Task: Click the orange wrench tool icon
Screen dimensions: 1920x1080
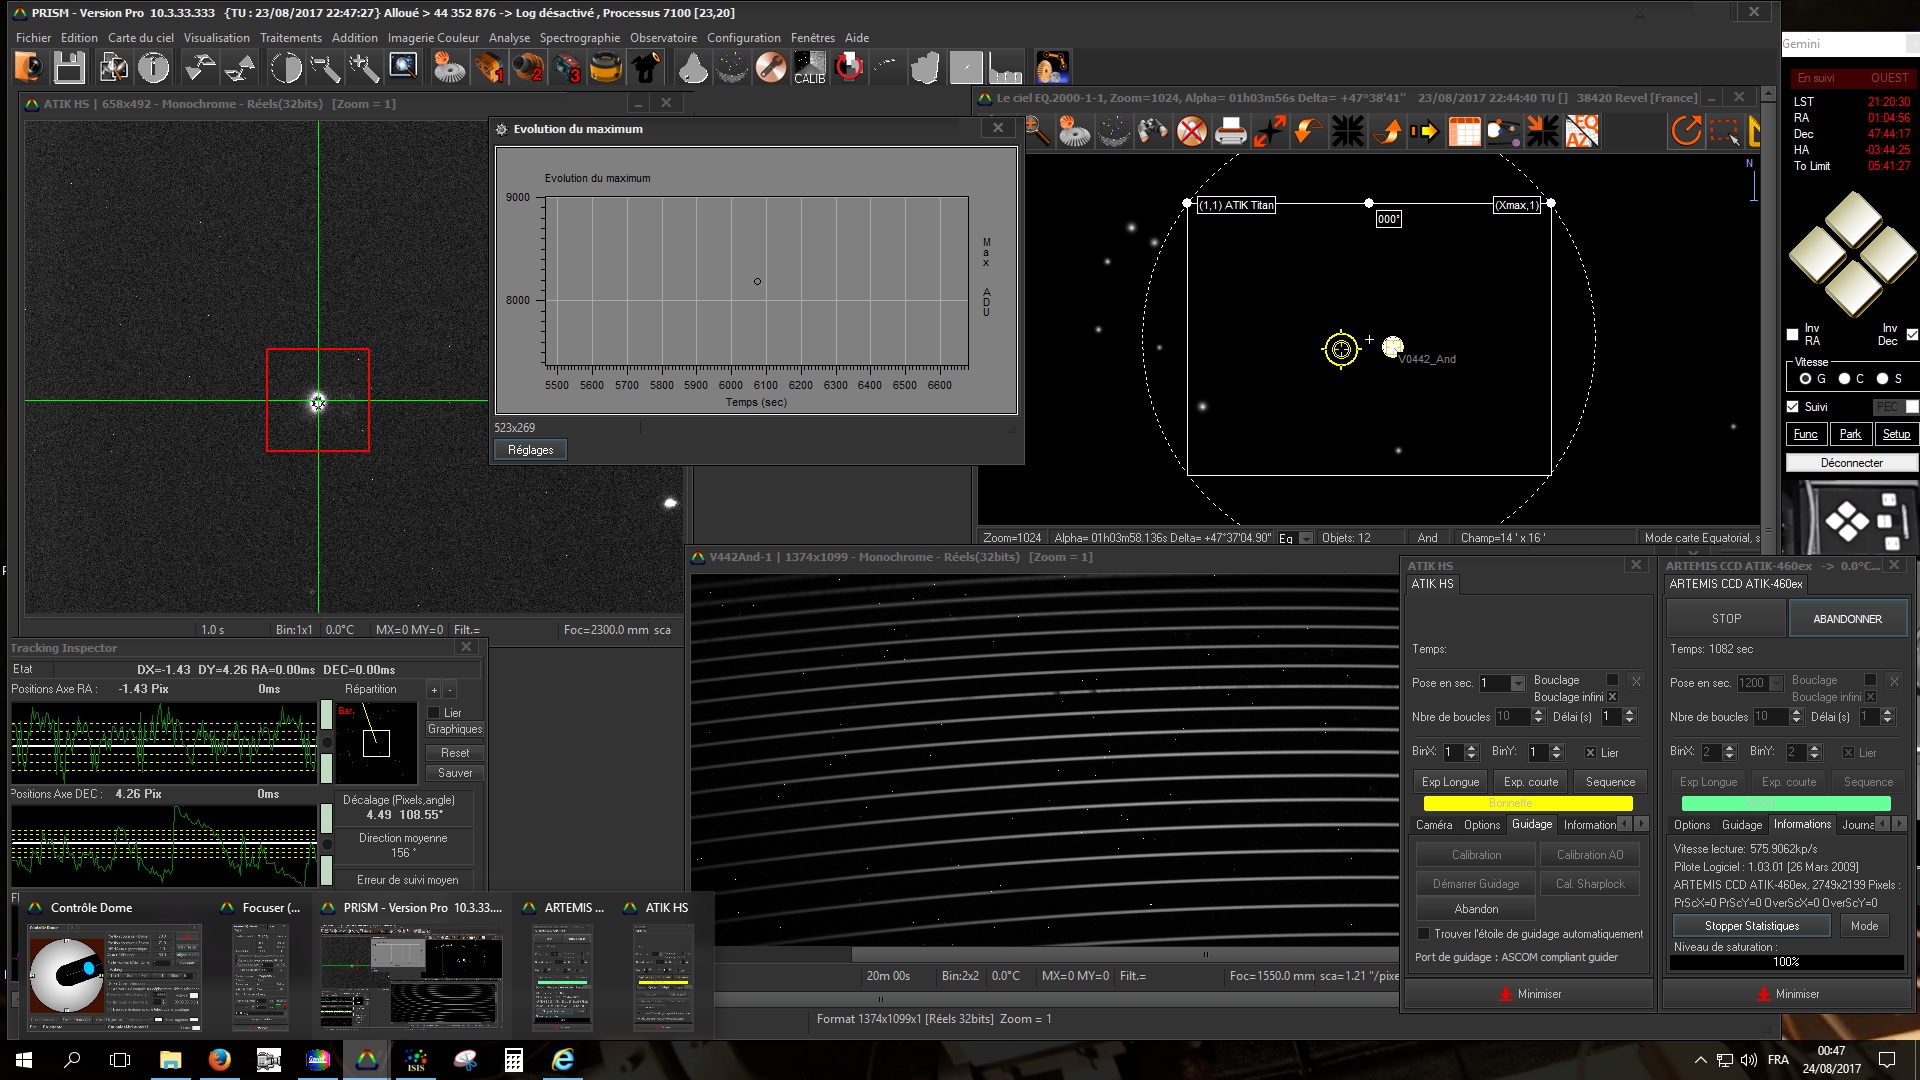Action: 770,68
